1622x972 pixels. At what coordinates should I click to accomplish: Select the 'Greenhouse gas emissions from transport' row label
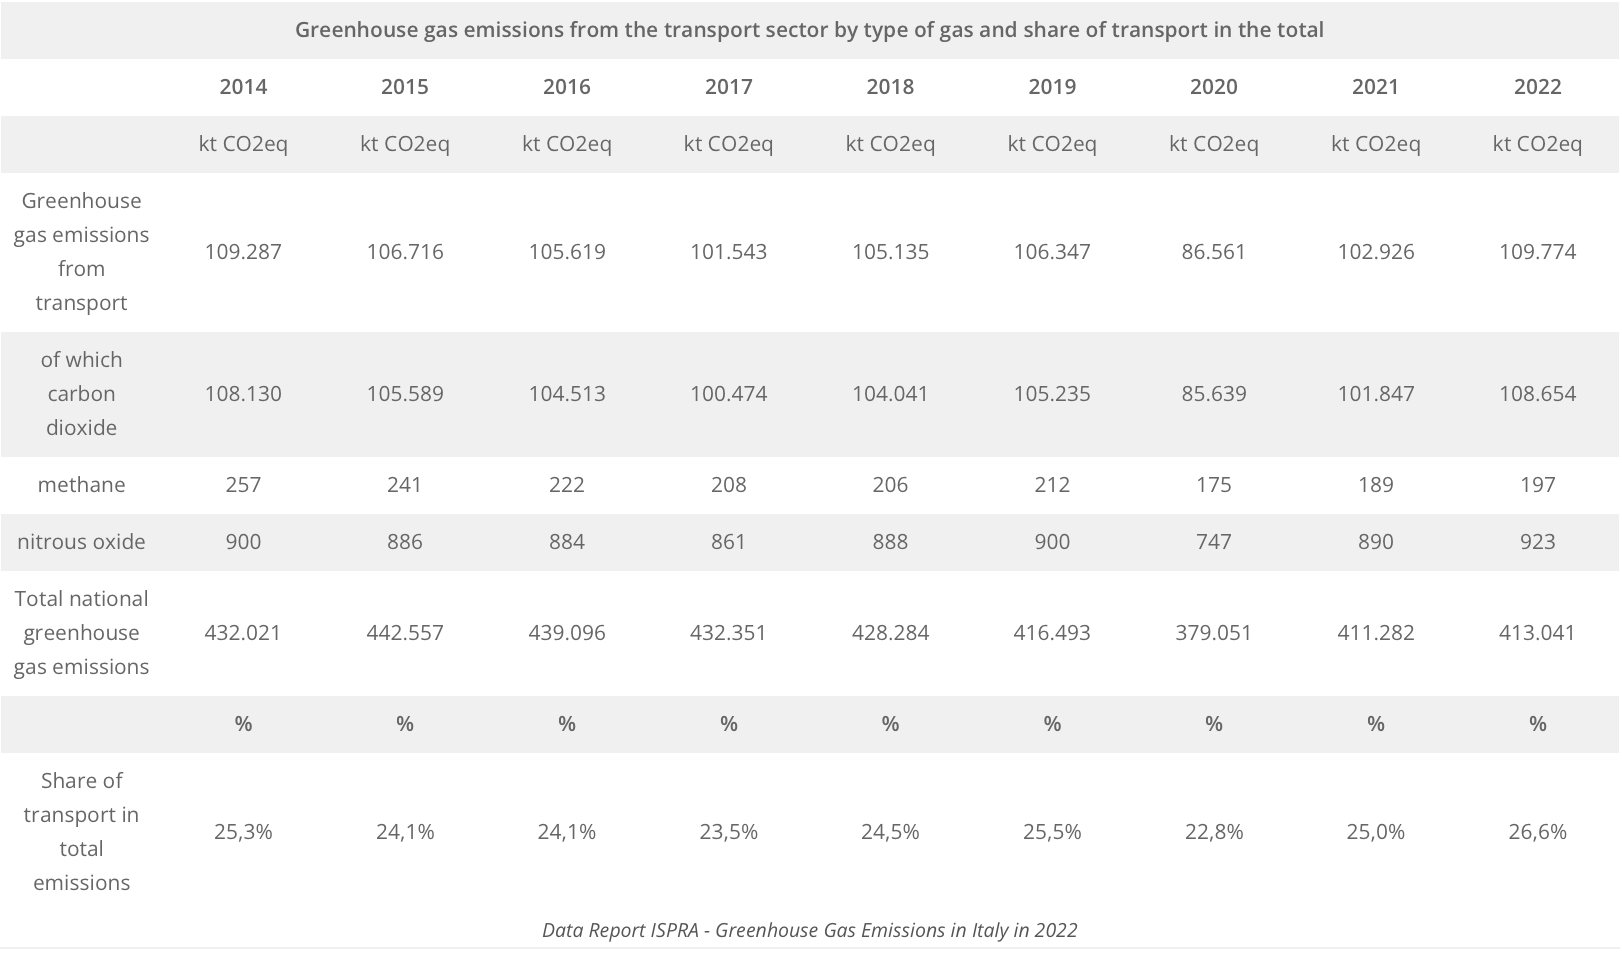[x=81, y=251]
